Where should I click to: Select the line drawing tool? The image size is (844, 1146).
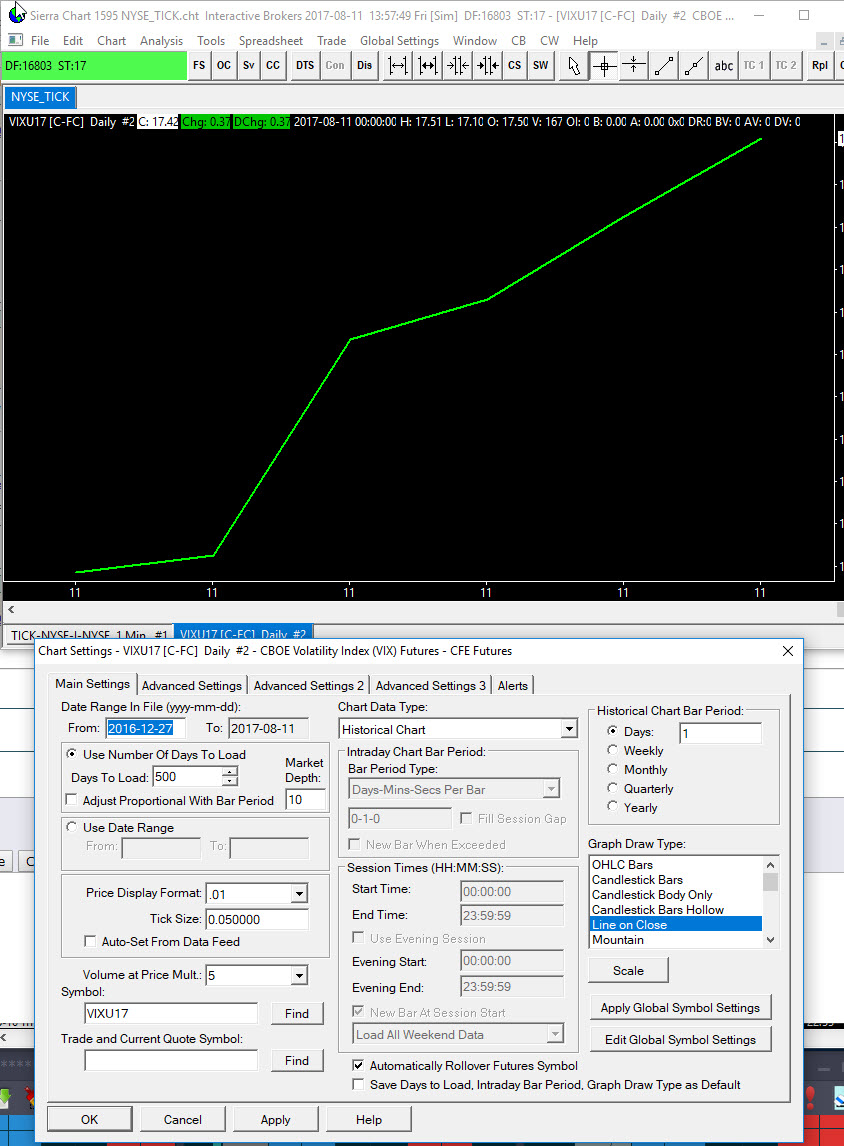[664, 66]
